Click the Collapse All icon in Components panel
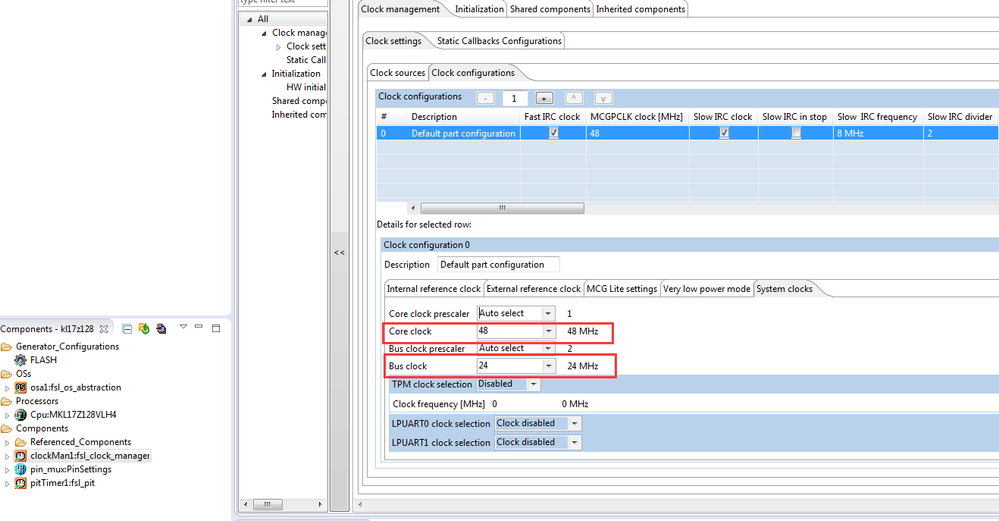The image size is (999, 521). (x=127, y=329)
